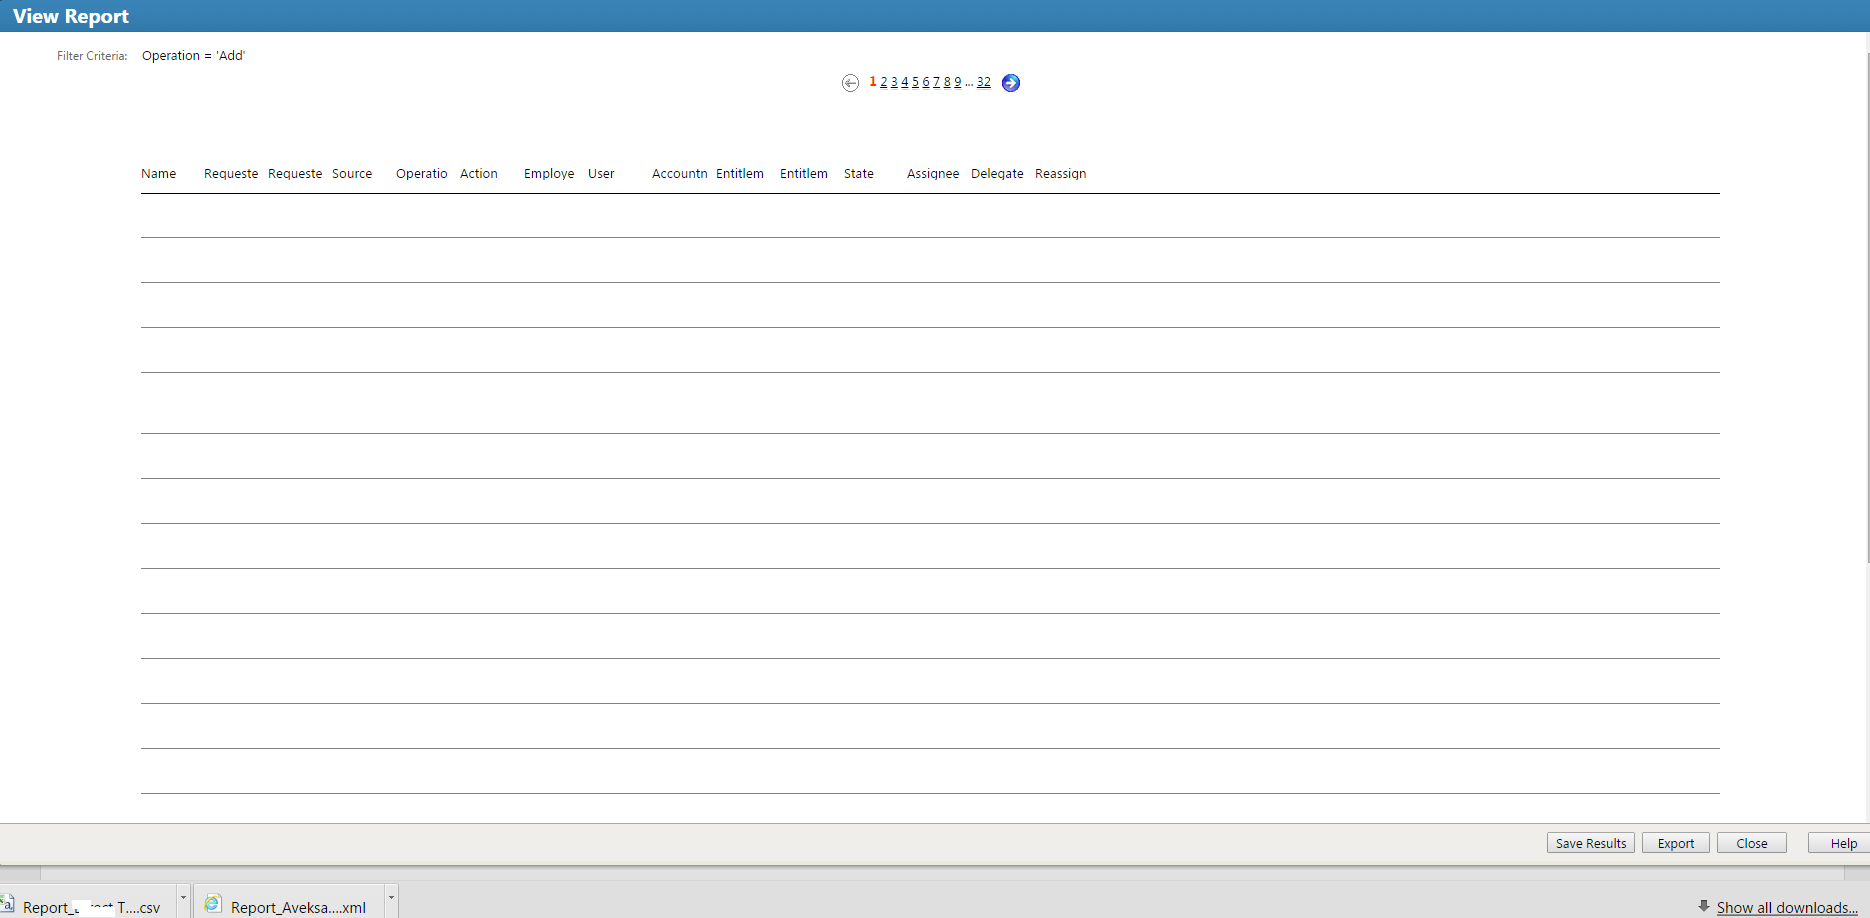This screenshot has height=918, width=1870.
Task: Click the Save Results button
Action: 1590,843
